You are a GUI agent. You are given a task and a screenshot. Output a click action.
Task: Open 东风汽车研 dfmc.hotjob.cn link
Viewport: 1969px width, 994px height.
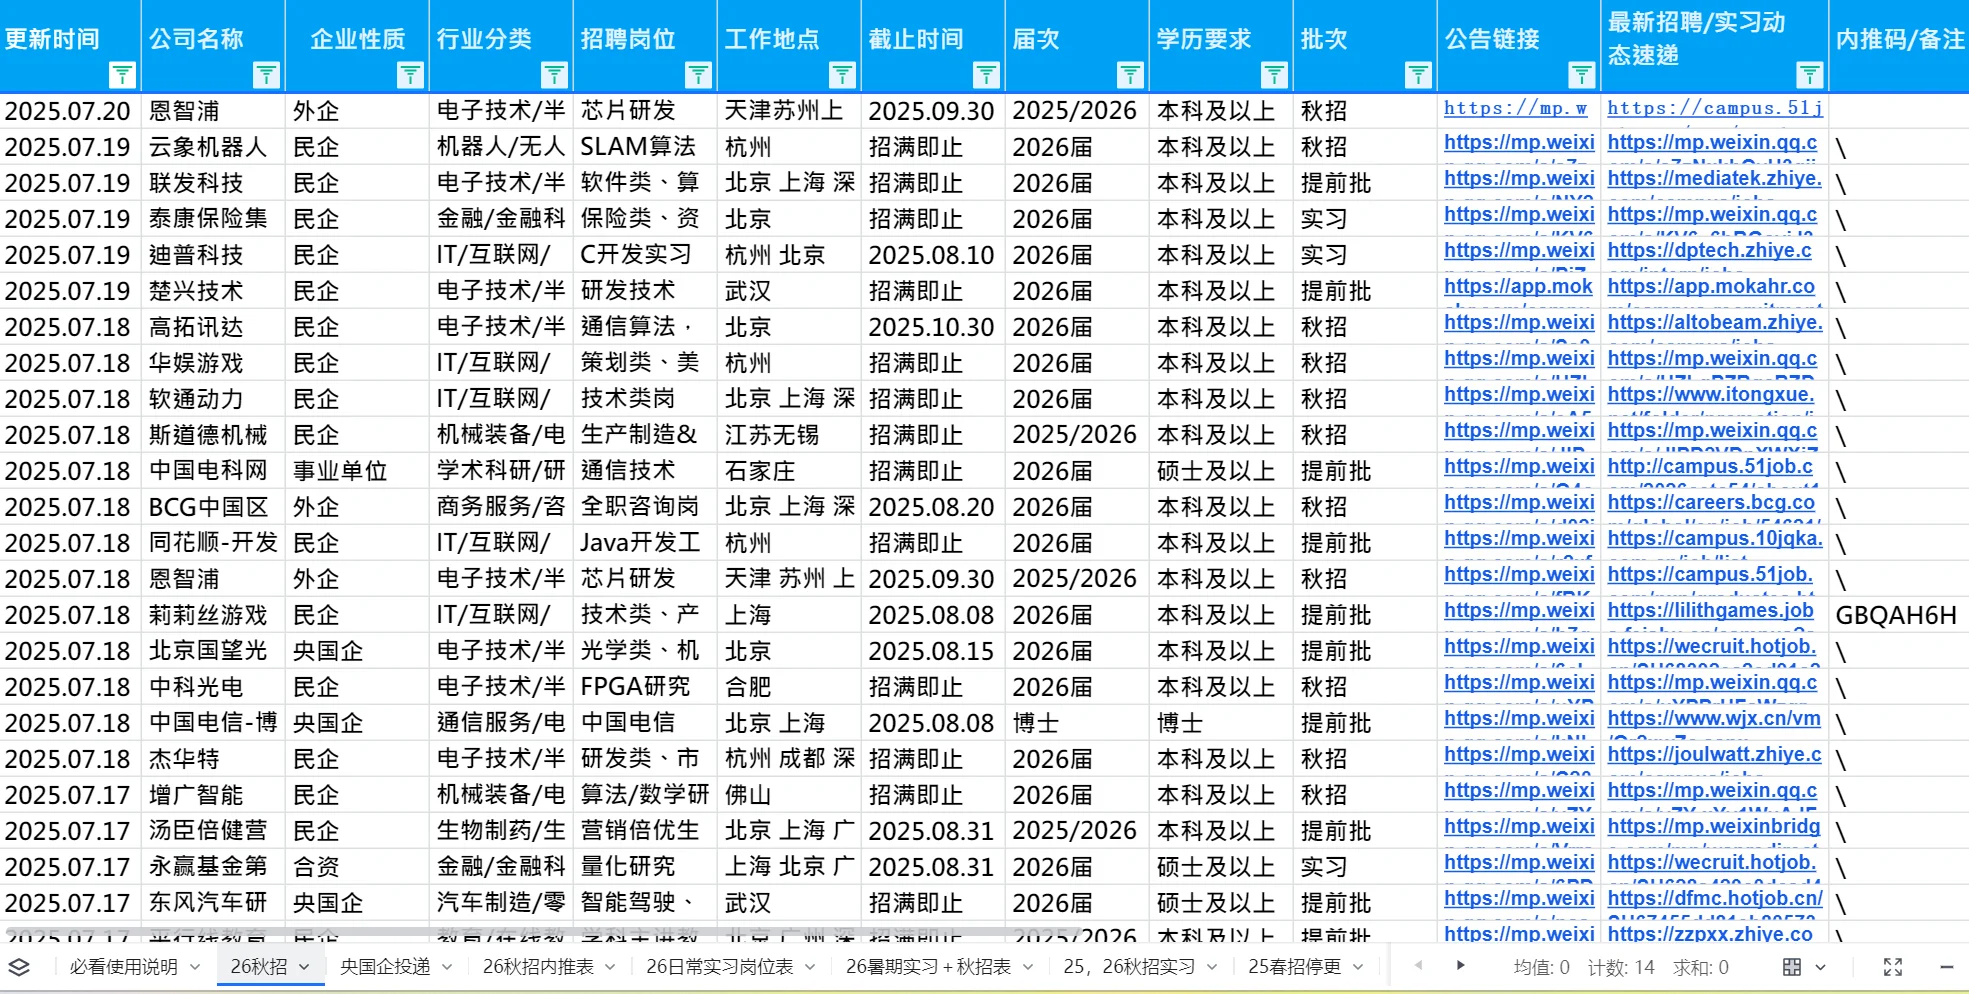point(1715,898)
